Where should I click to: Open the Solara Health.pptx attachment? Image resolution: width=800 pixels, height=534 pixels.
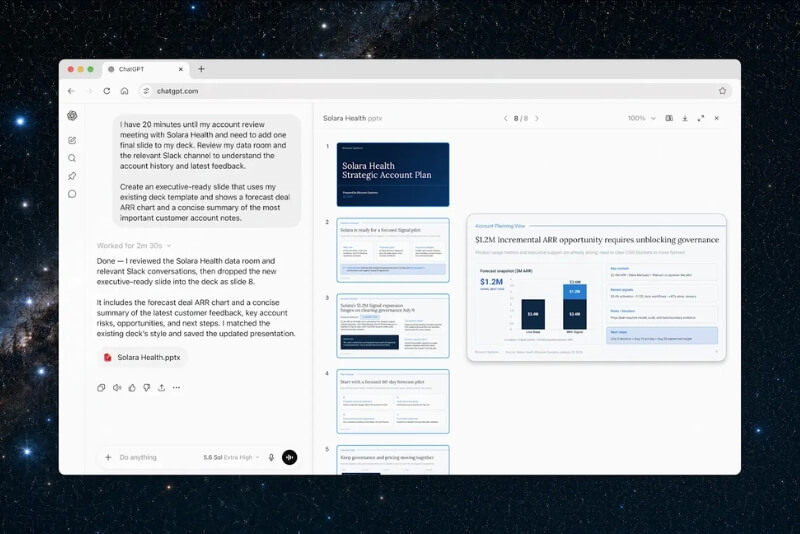coord(142,358)
